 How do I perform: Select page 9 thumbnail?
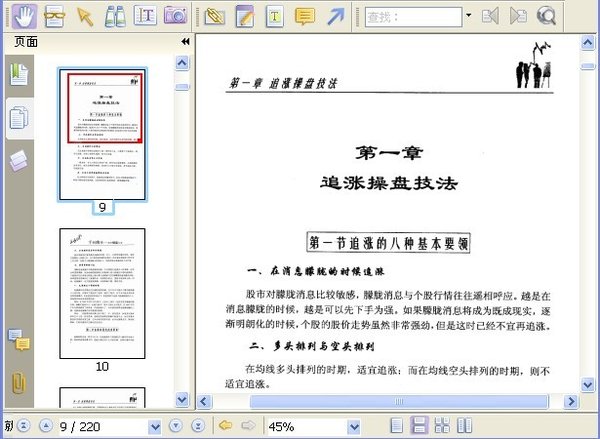tap(103, 134)
